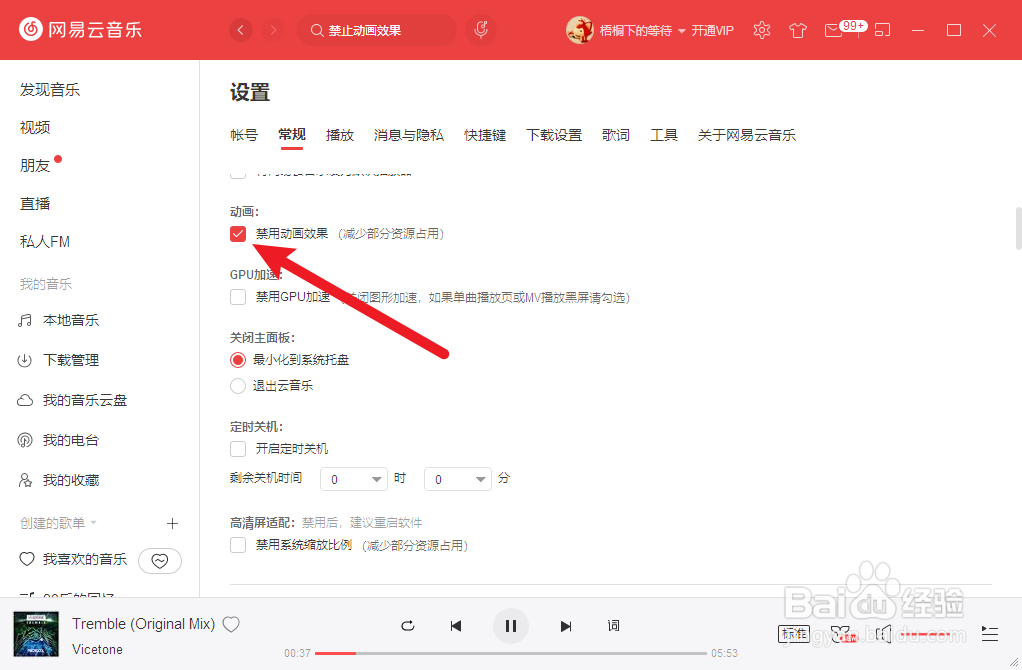The image size is (1022, 670).
Task: Open 发现音乐 page
Action: click(x=50, y=90)
